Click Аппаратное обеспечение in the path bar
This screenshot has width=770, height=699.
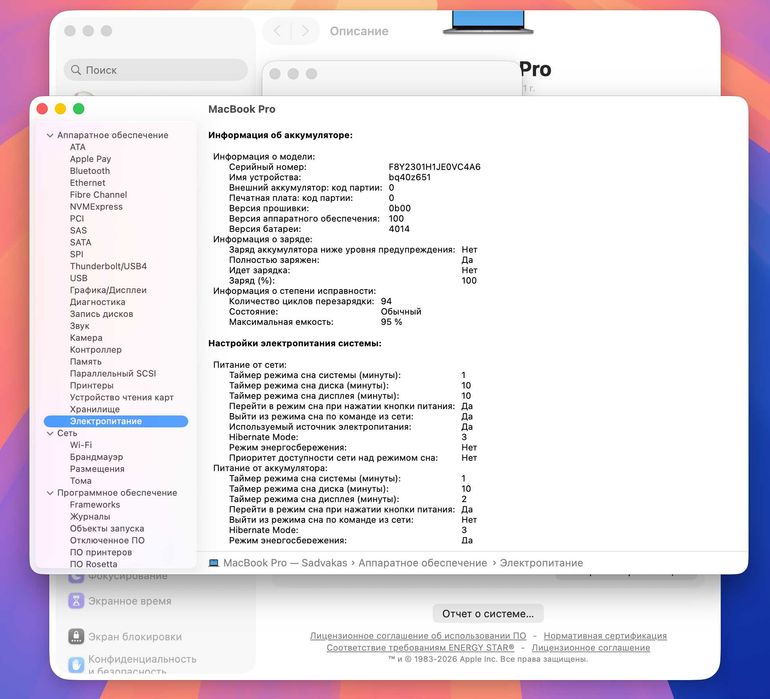(422, 563)
